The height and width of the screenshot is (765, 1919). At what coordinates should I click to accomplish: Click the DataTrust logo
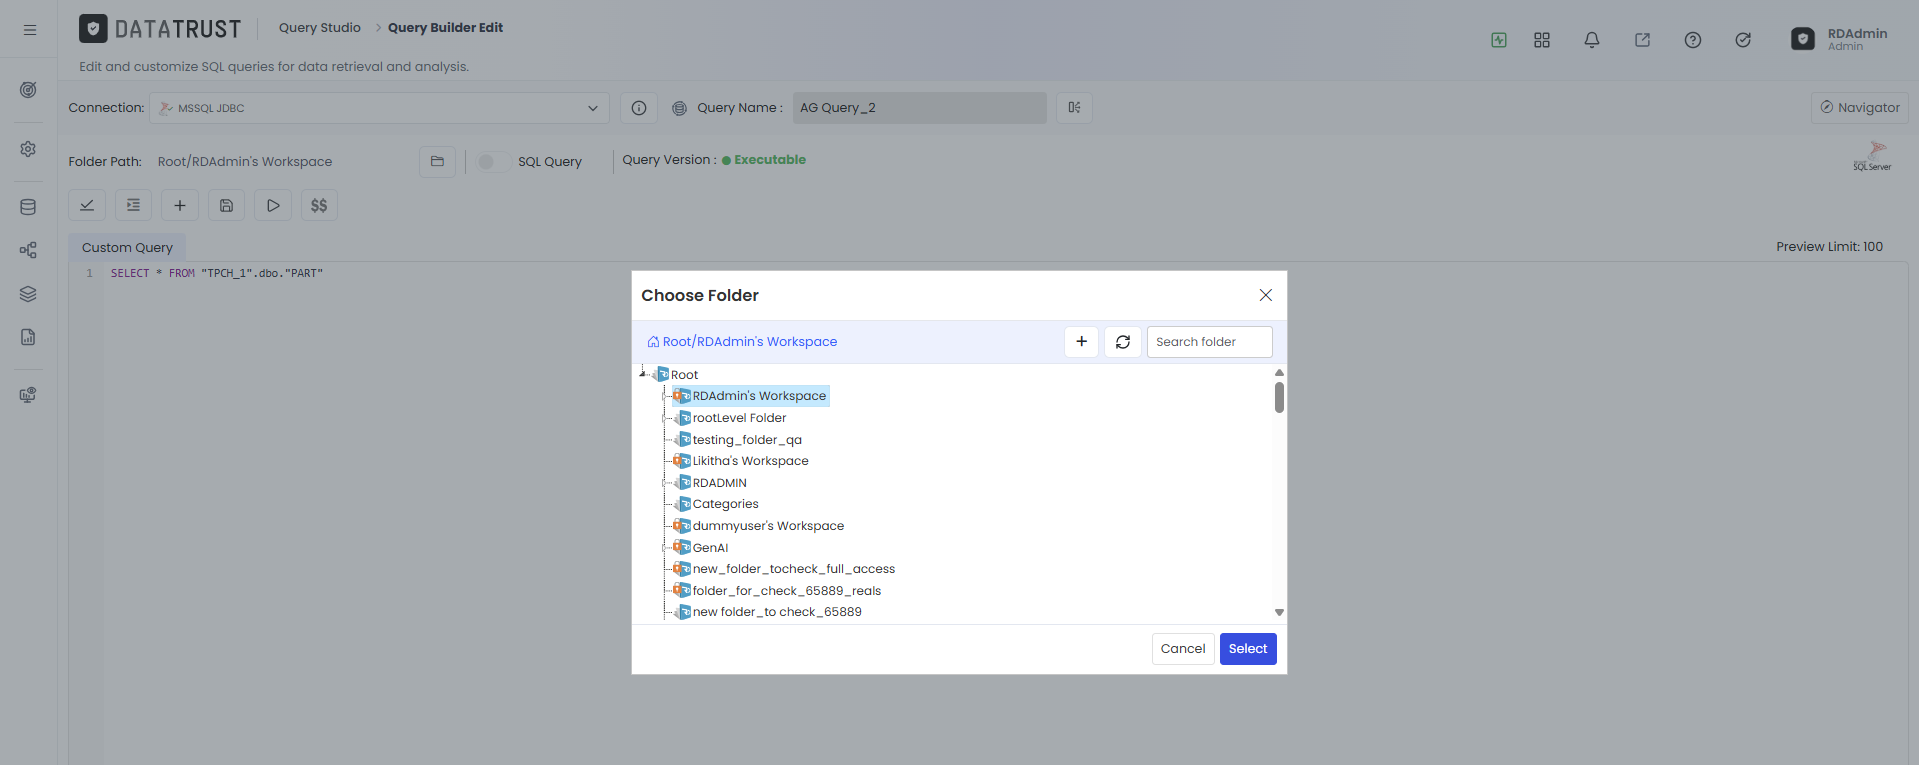click(160, 29)
